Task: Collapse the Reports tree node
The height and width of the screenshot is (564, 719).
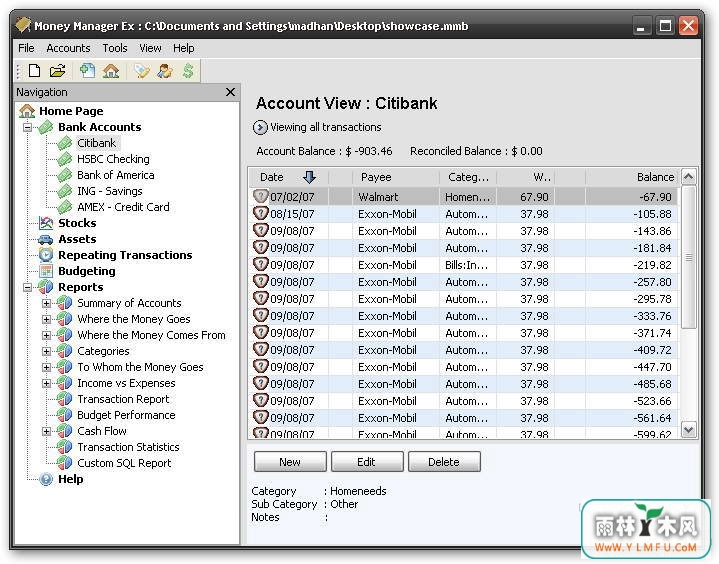Action: [28, 287]
